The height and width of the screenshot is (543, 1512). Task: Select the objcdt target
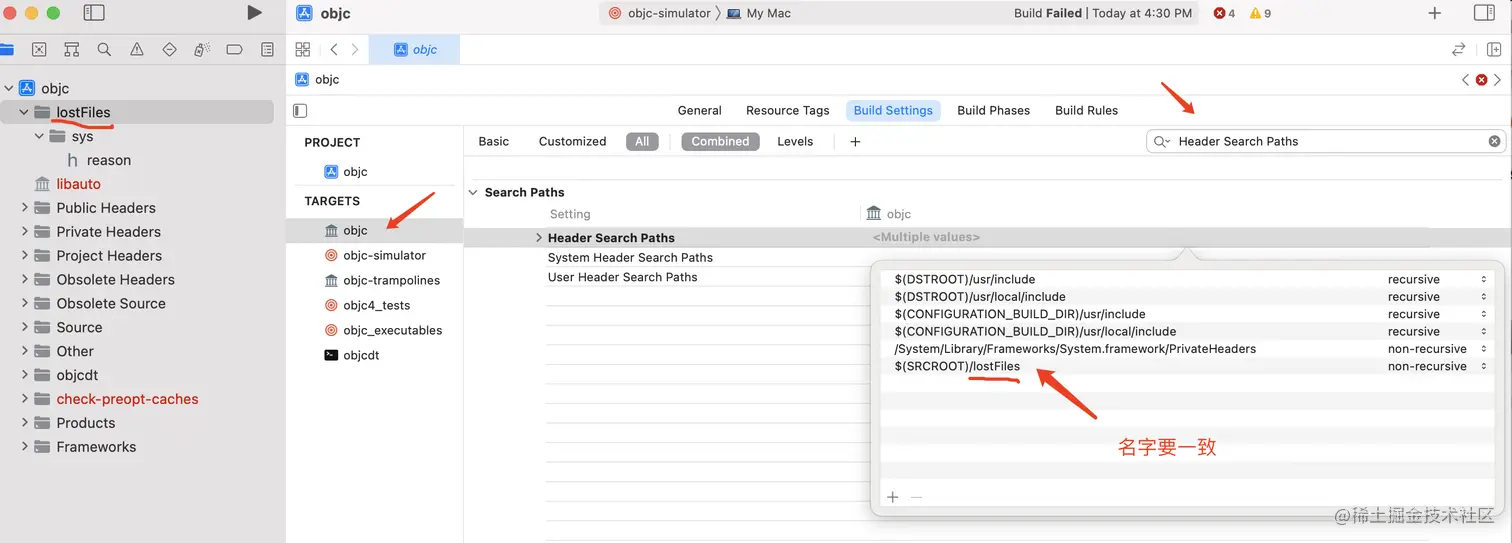(x=351, y=355)
